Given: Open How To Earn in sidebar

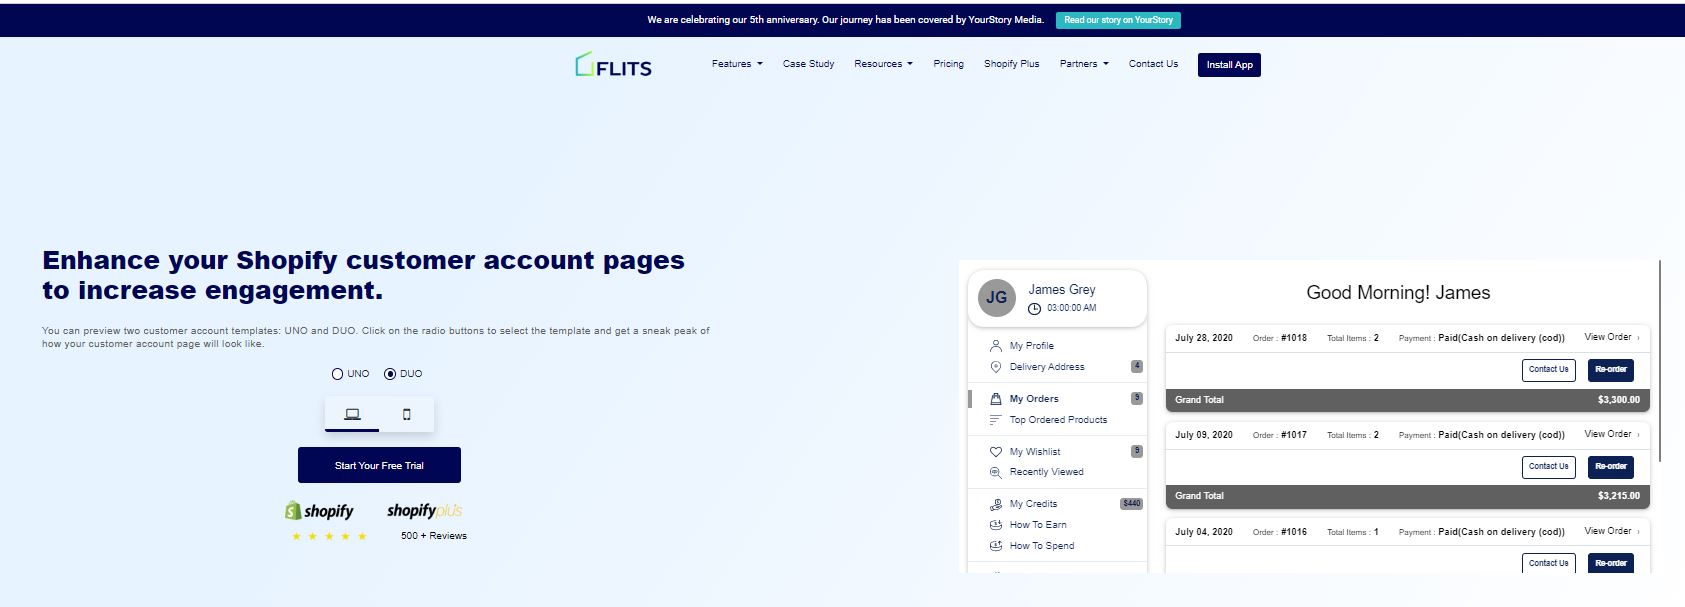Looking at the screenshot, I should click(x=1038, y=525).
